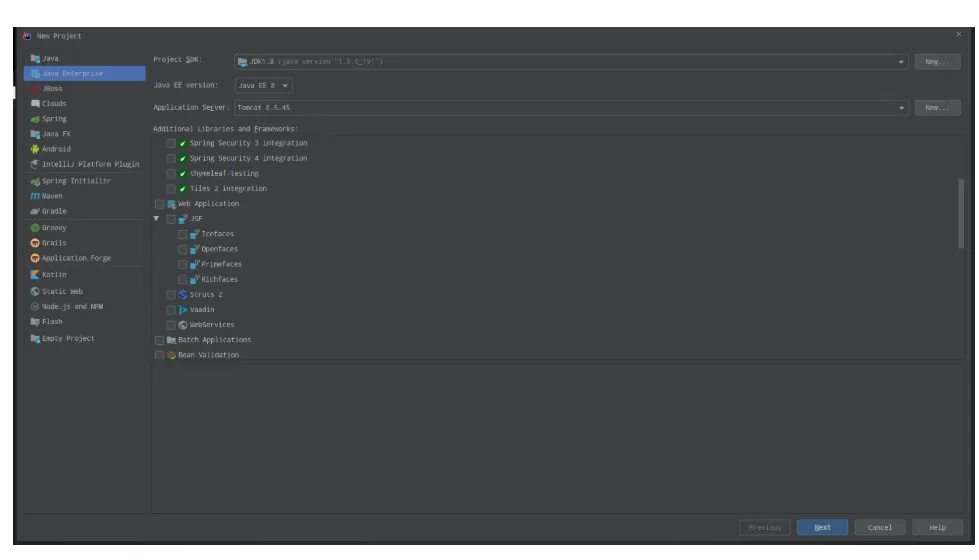Select the Kotlin project type label

coord(54,275)
